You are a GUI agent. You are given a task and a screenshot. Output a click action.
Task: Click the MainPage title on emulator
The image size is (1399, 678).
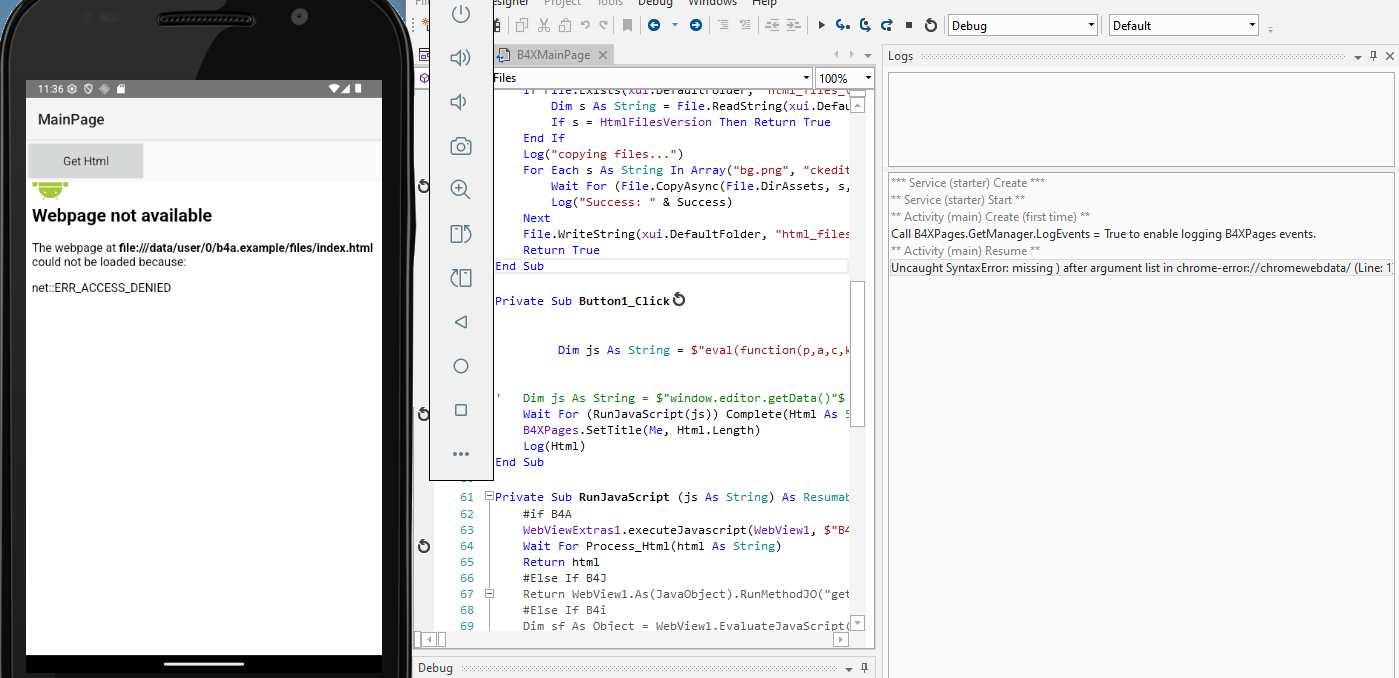point(71,120)
